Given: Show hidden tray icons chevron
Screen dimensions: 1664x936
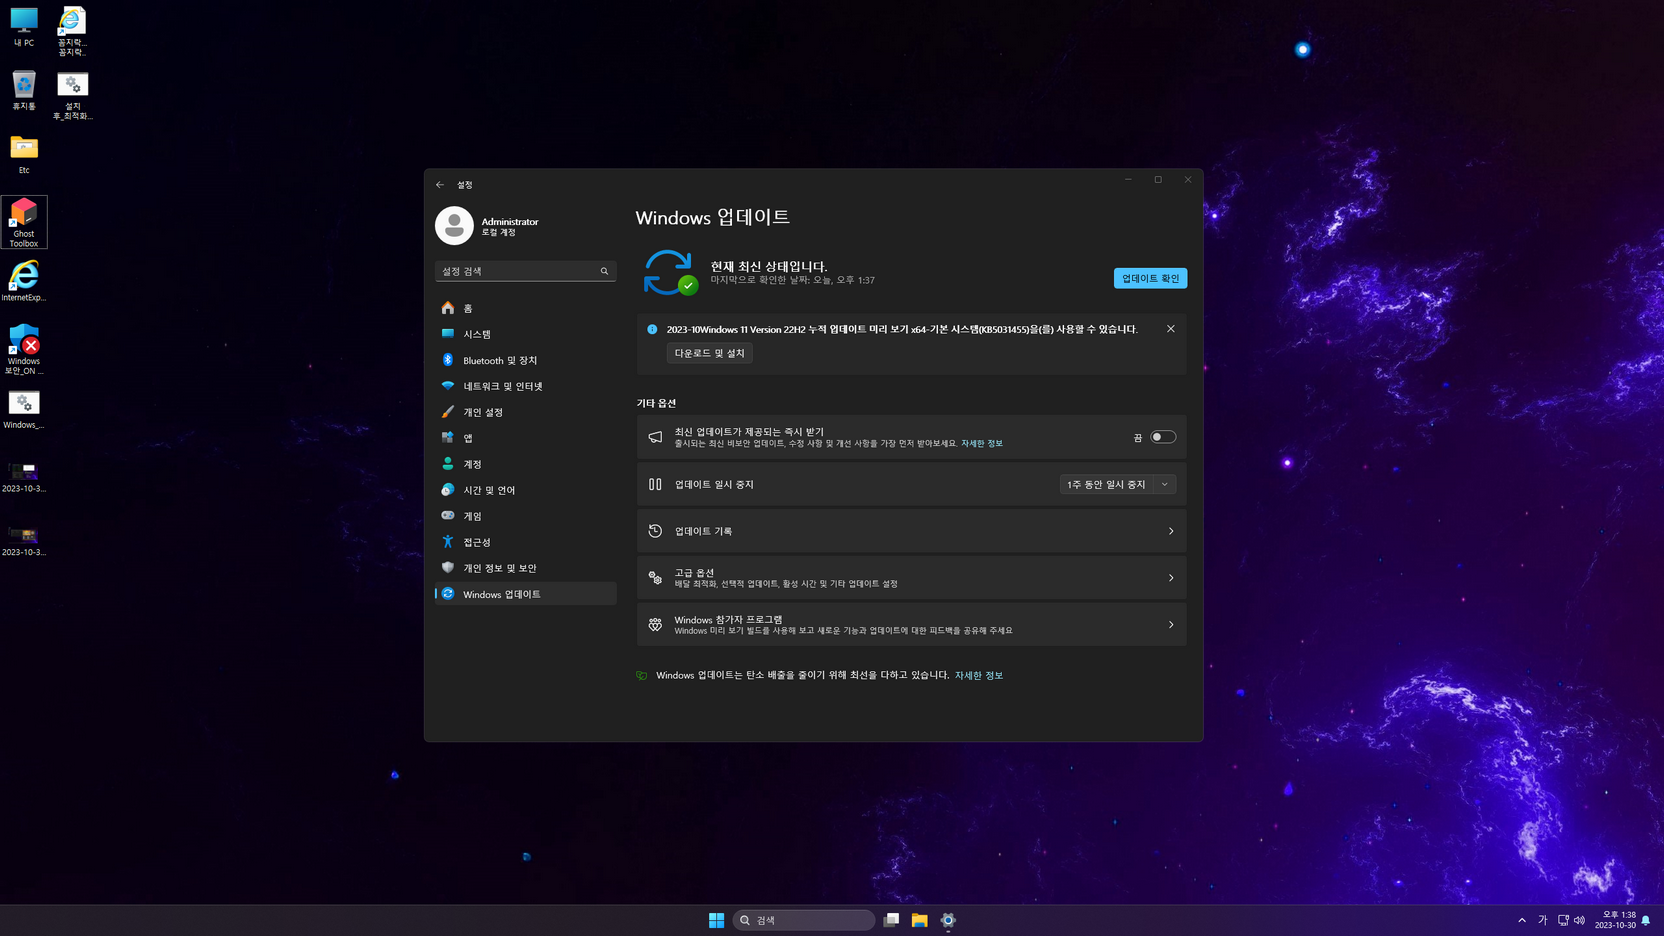Looking at the screenshot, I should (1522, 920).
